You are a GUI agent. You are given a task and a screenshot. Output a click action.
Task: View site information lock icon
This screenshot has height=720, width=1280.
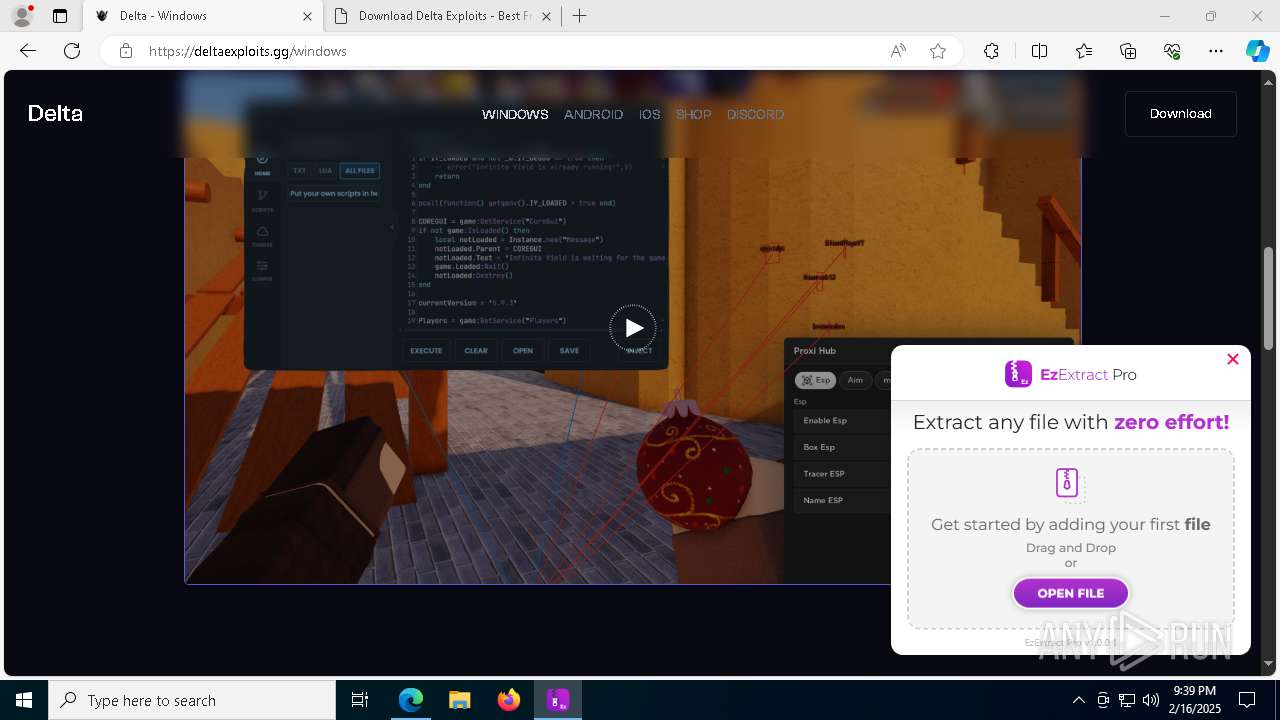126,51
